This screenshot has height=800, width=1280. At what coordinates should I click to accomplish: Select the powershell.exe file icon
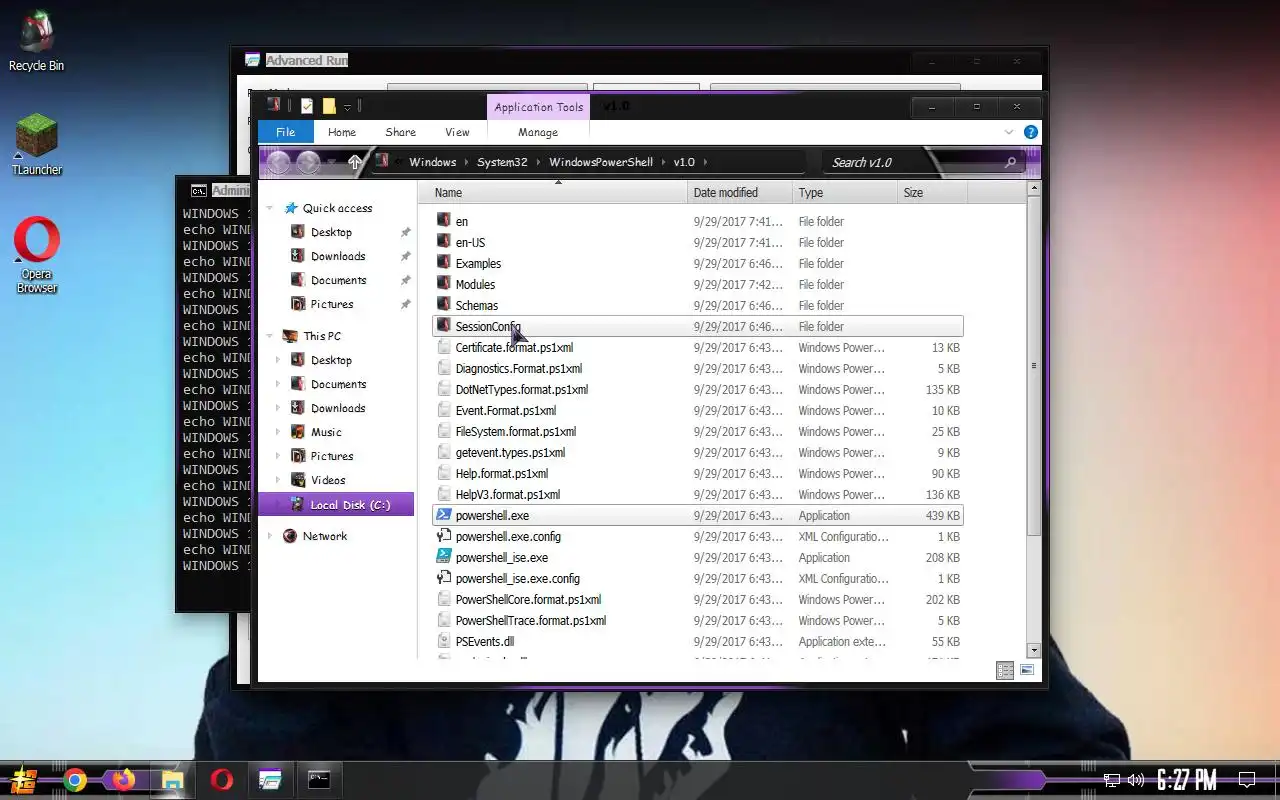click(x=444, y=516)
